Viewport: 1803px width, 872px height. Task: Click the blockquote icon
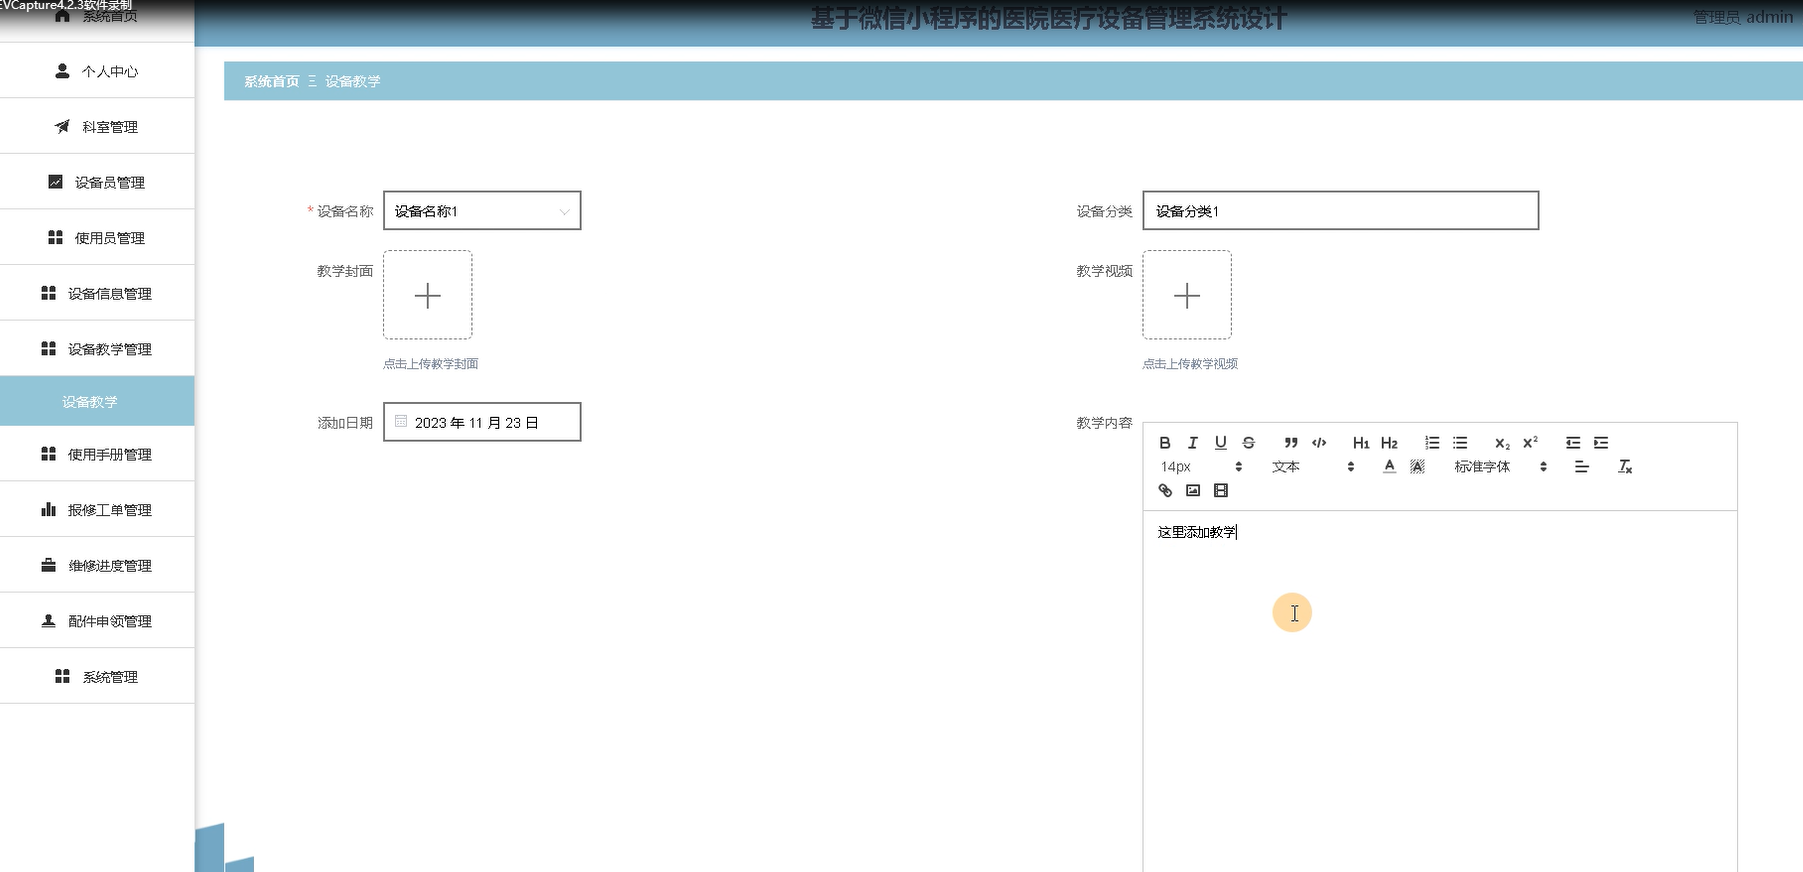[1291, 443]
